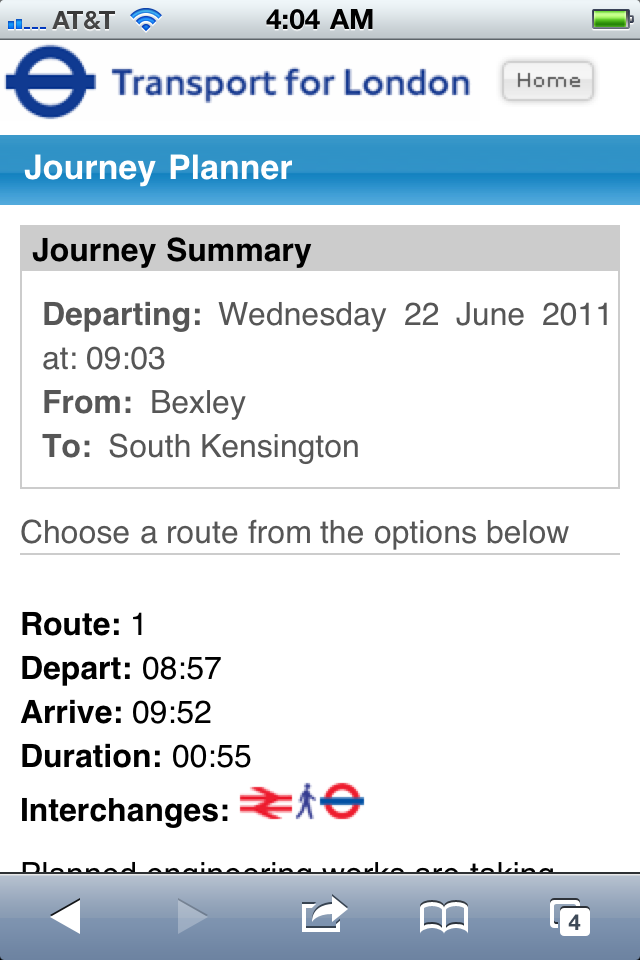Click the National Rail interchange icon
The height and width of the screenshot is (960, 640).
(x=264, y=802)
